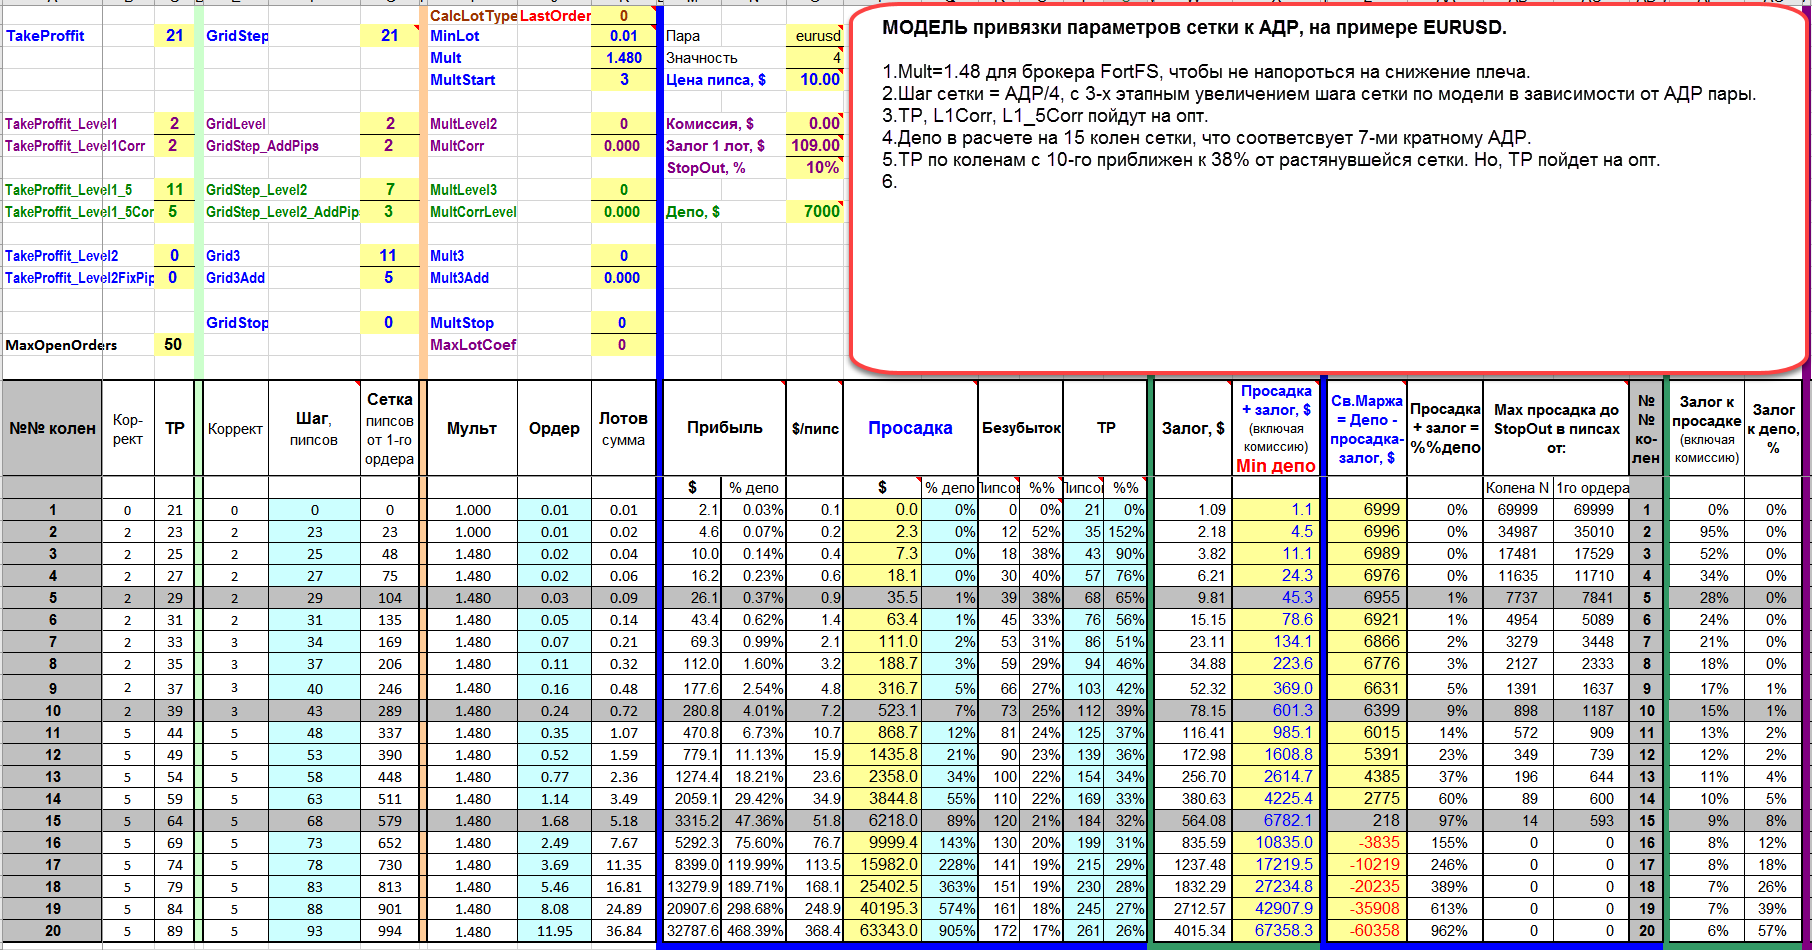This screenshot has width=1812, height=950.
Task: Click the Безубыток column header
Action: click(1021, 428)
